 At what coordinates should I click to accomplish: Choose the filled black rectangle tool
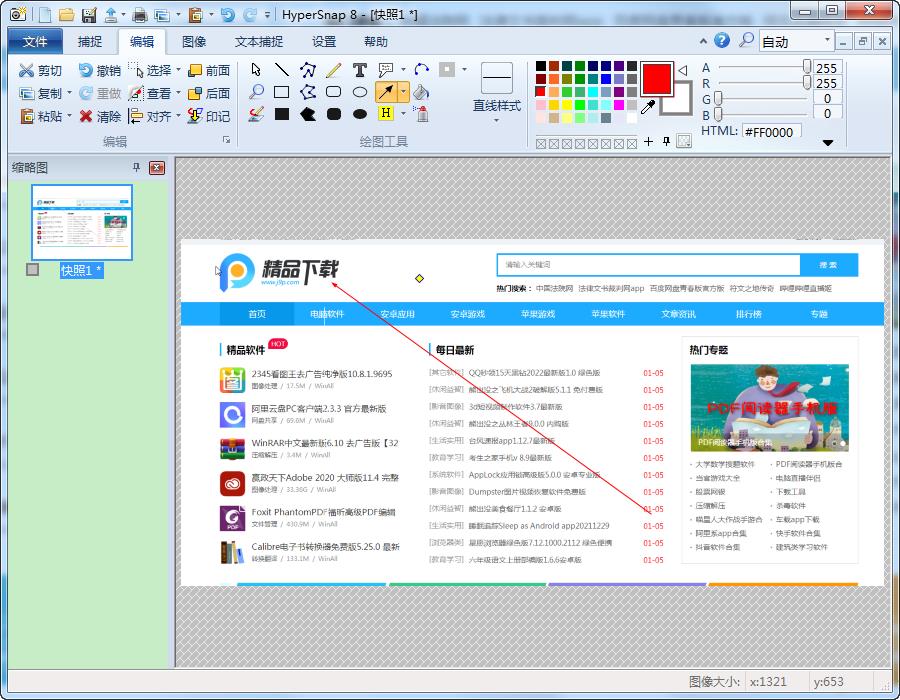[x=282, y=114]
